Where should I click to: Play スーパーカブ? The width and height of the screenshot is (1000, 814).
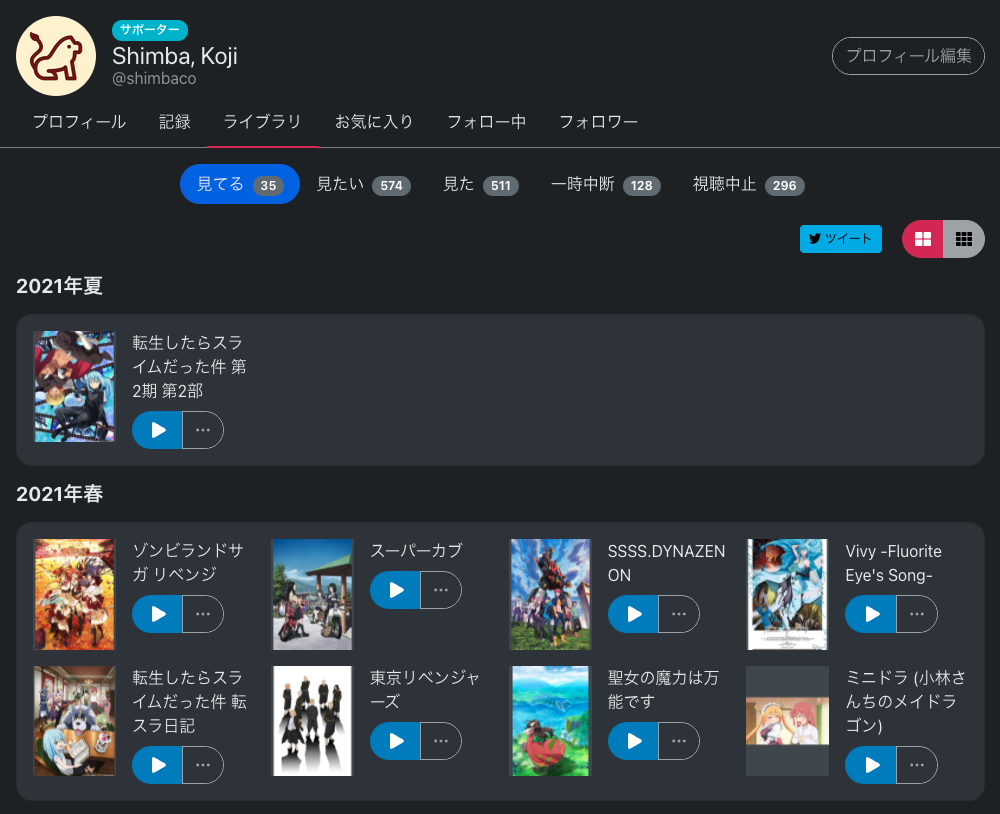(394, 590)
